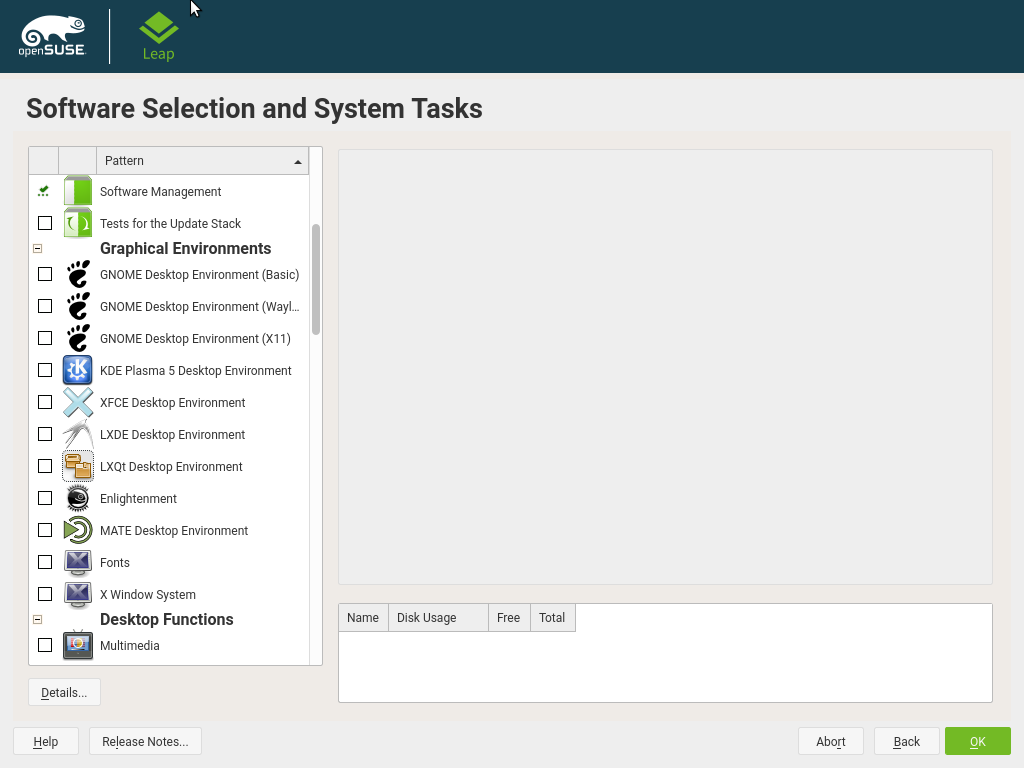1024x768 pixels.
Task: Select the KDE Plasma 5 Desktop Environment text
Action: pos(195,370)
